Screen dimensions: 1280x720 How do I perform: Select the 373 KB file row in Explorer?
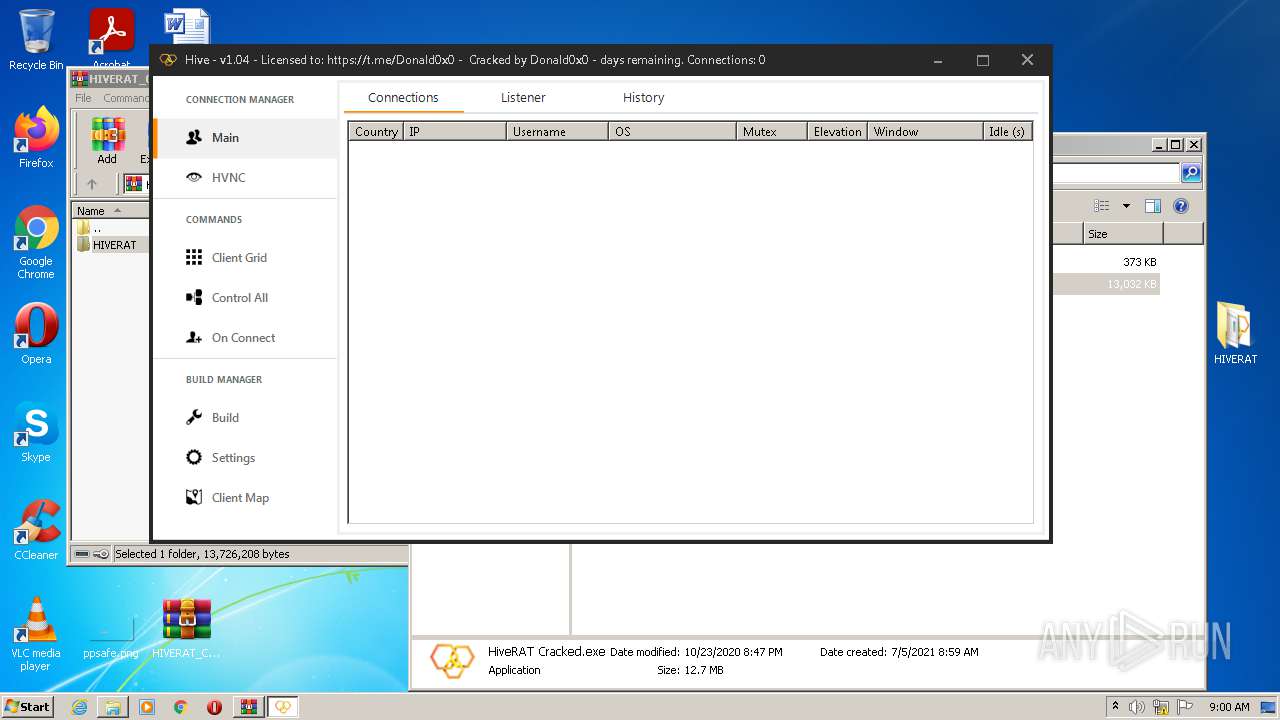(1106, 262)
